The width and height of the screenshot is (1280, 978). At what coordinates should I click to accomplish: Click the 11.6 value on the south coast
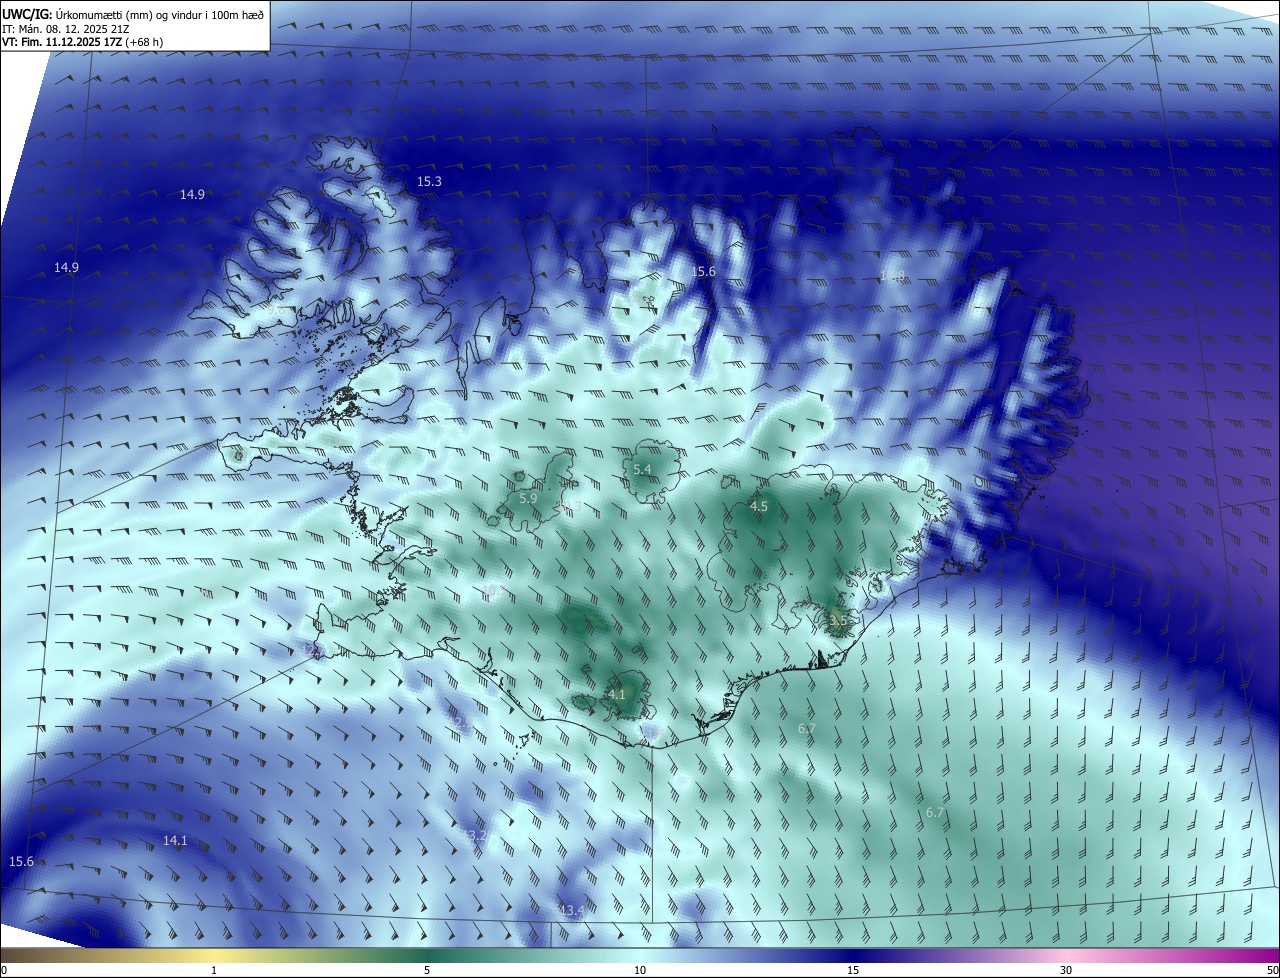point(651,735)
